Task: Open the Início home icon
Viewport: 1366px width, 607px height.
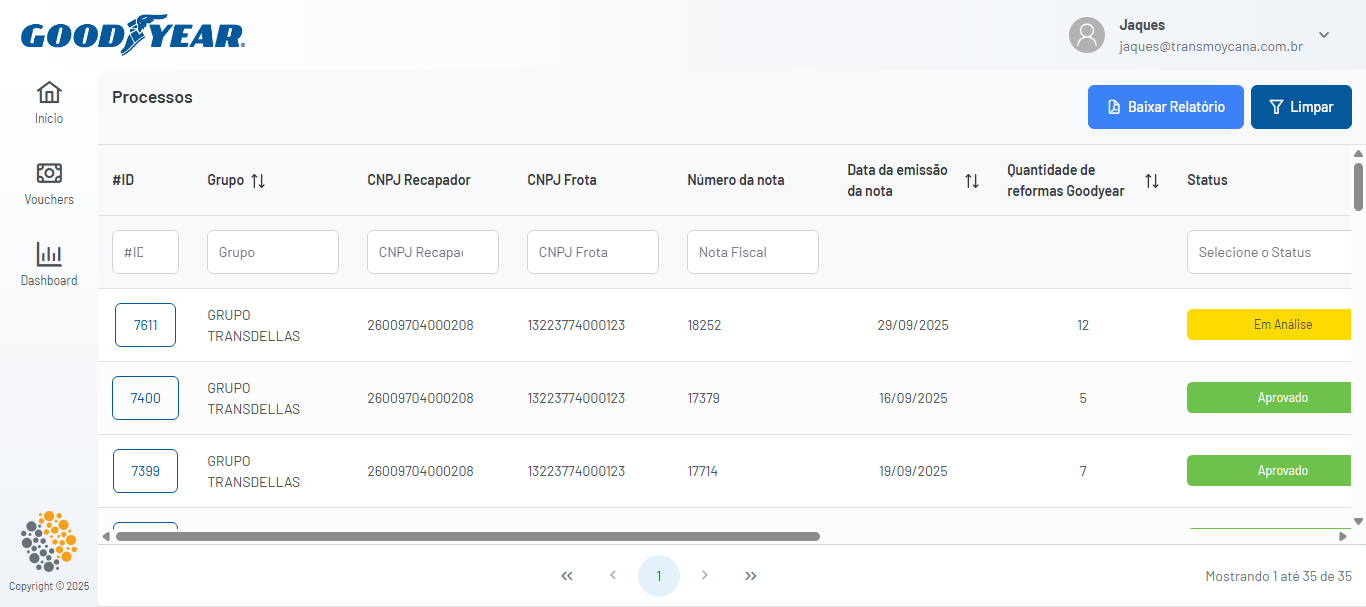Action: pyautogui.click(x=49, y=93)
